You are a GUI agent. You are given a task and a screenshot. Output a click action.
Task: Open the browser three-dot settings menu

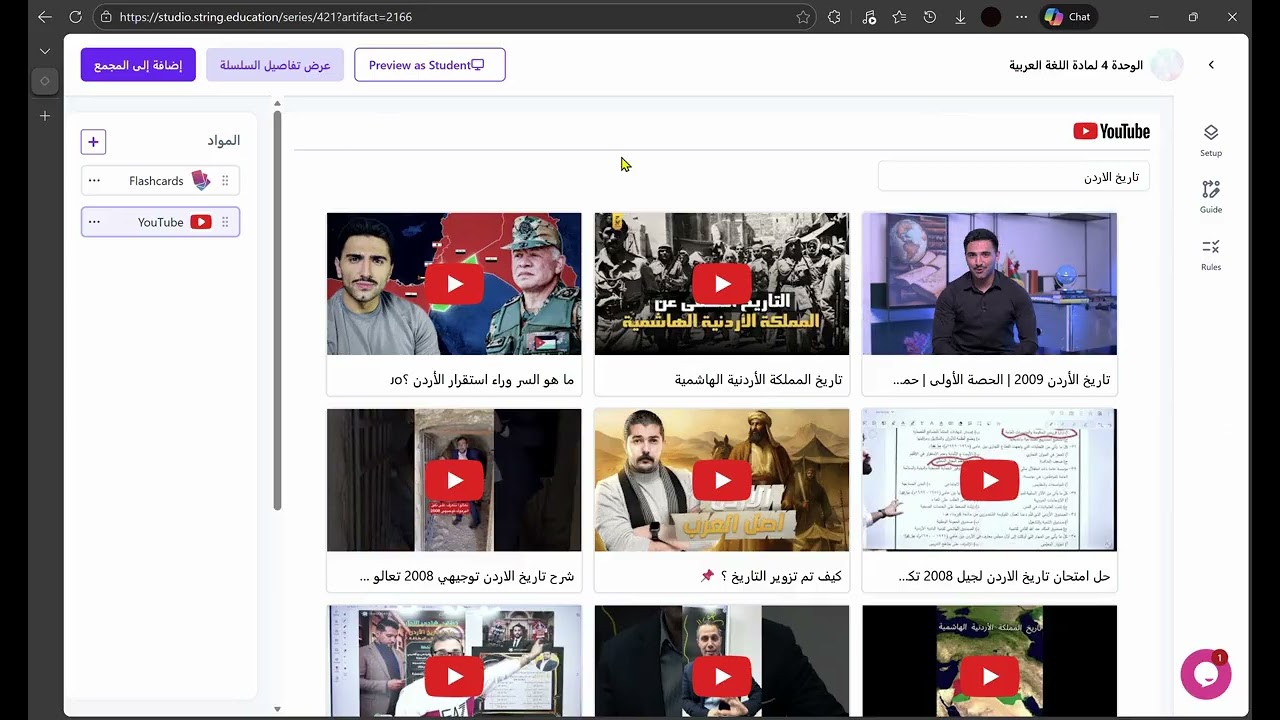click(1021, 17)
